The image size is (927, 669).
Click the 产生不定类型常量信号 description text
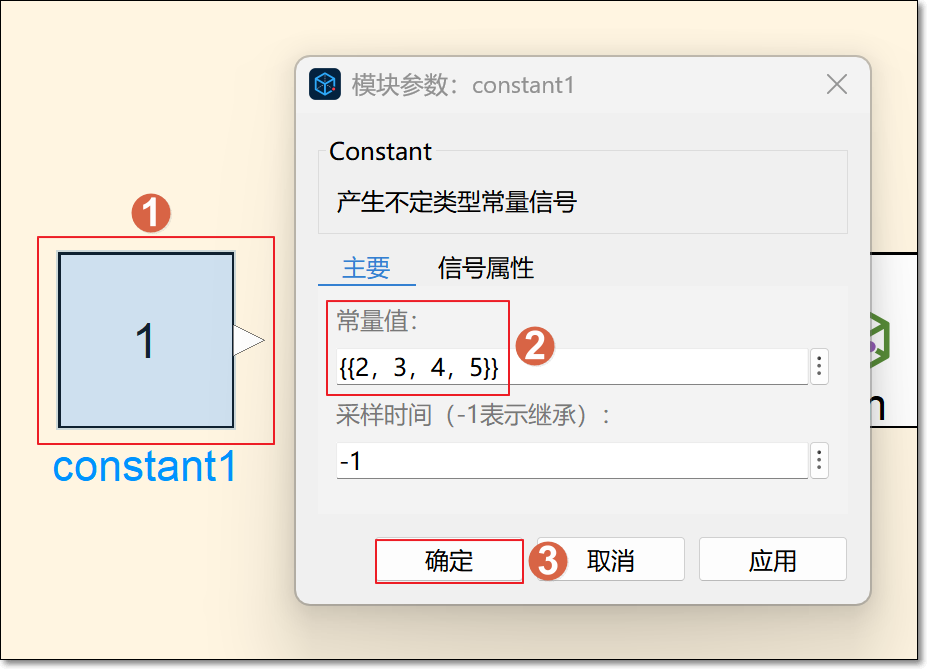pos(457,203)
